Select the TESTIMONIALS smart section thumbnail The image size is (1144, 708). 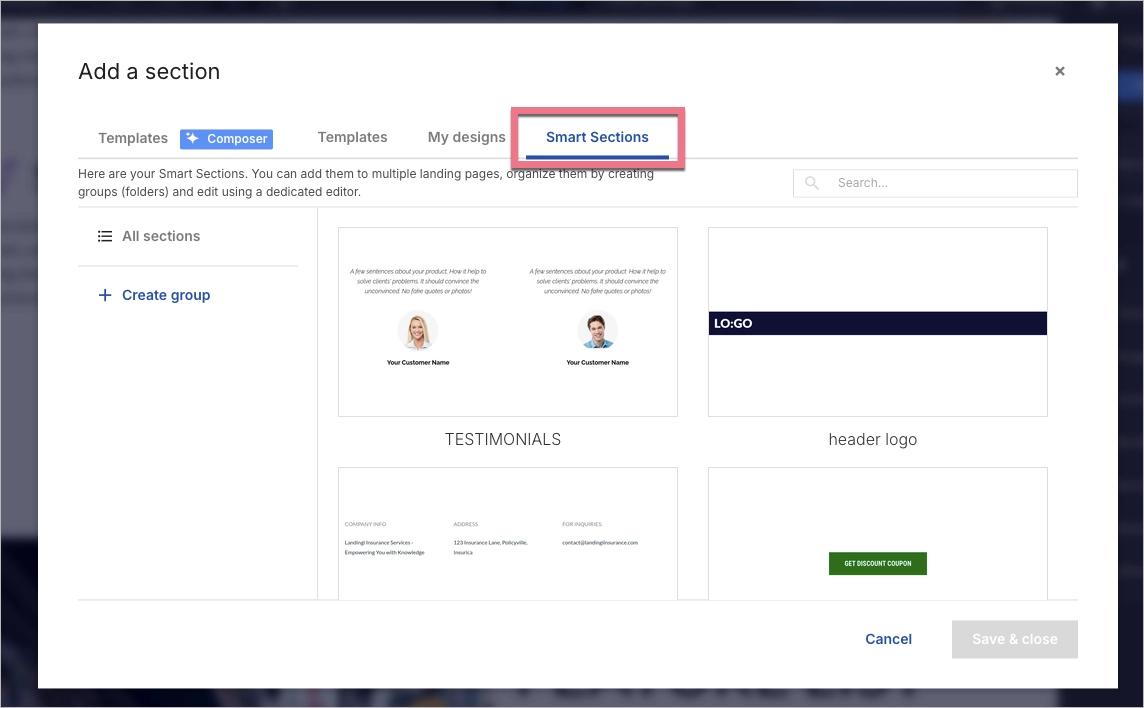507,322
